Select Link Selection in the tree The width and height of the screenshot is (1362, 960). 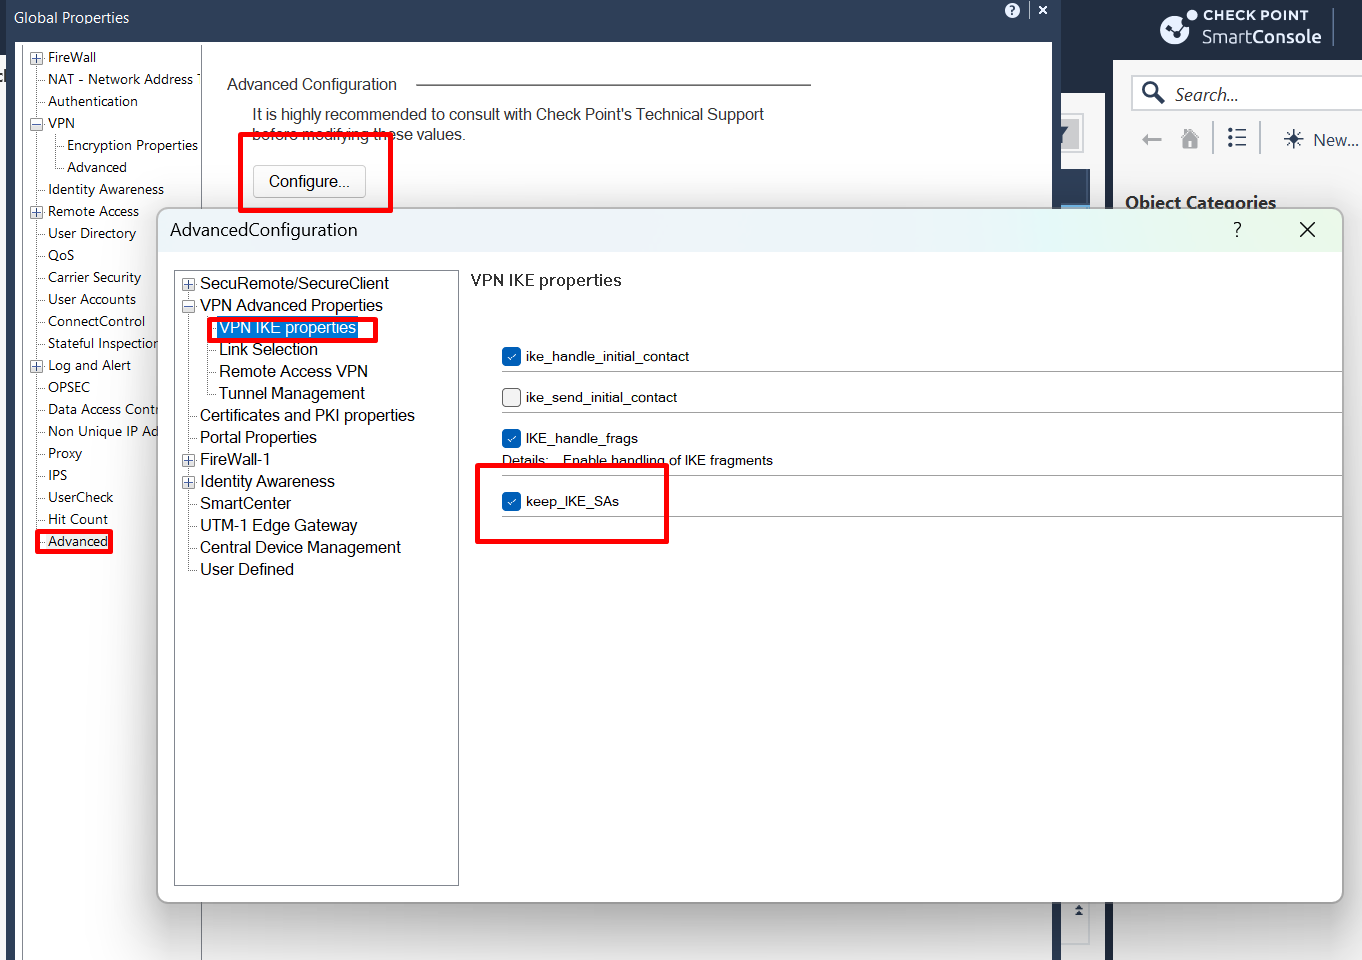pos(268,350)
